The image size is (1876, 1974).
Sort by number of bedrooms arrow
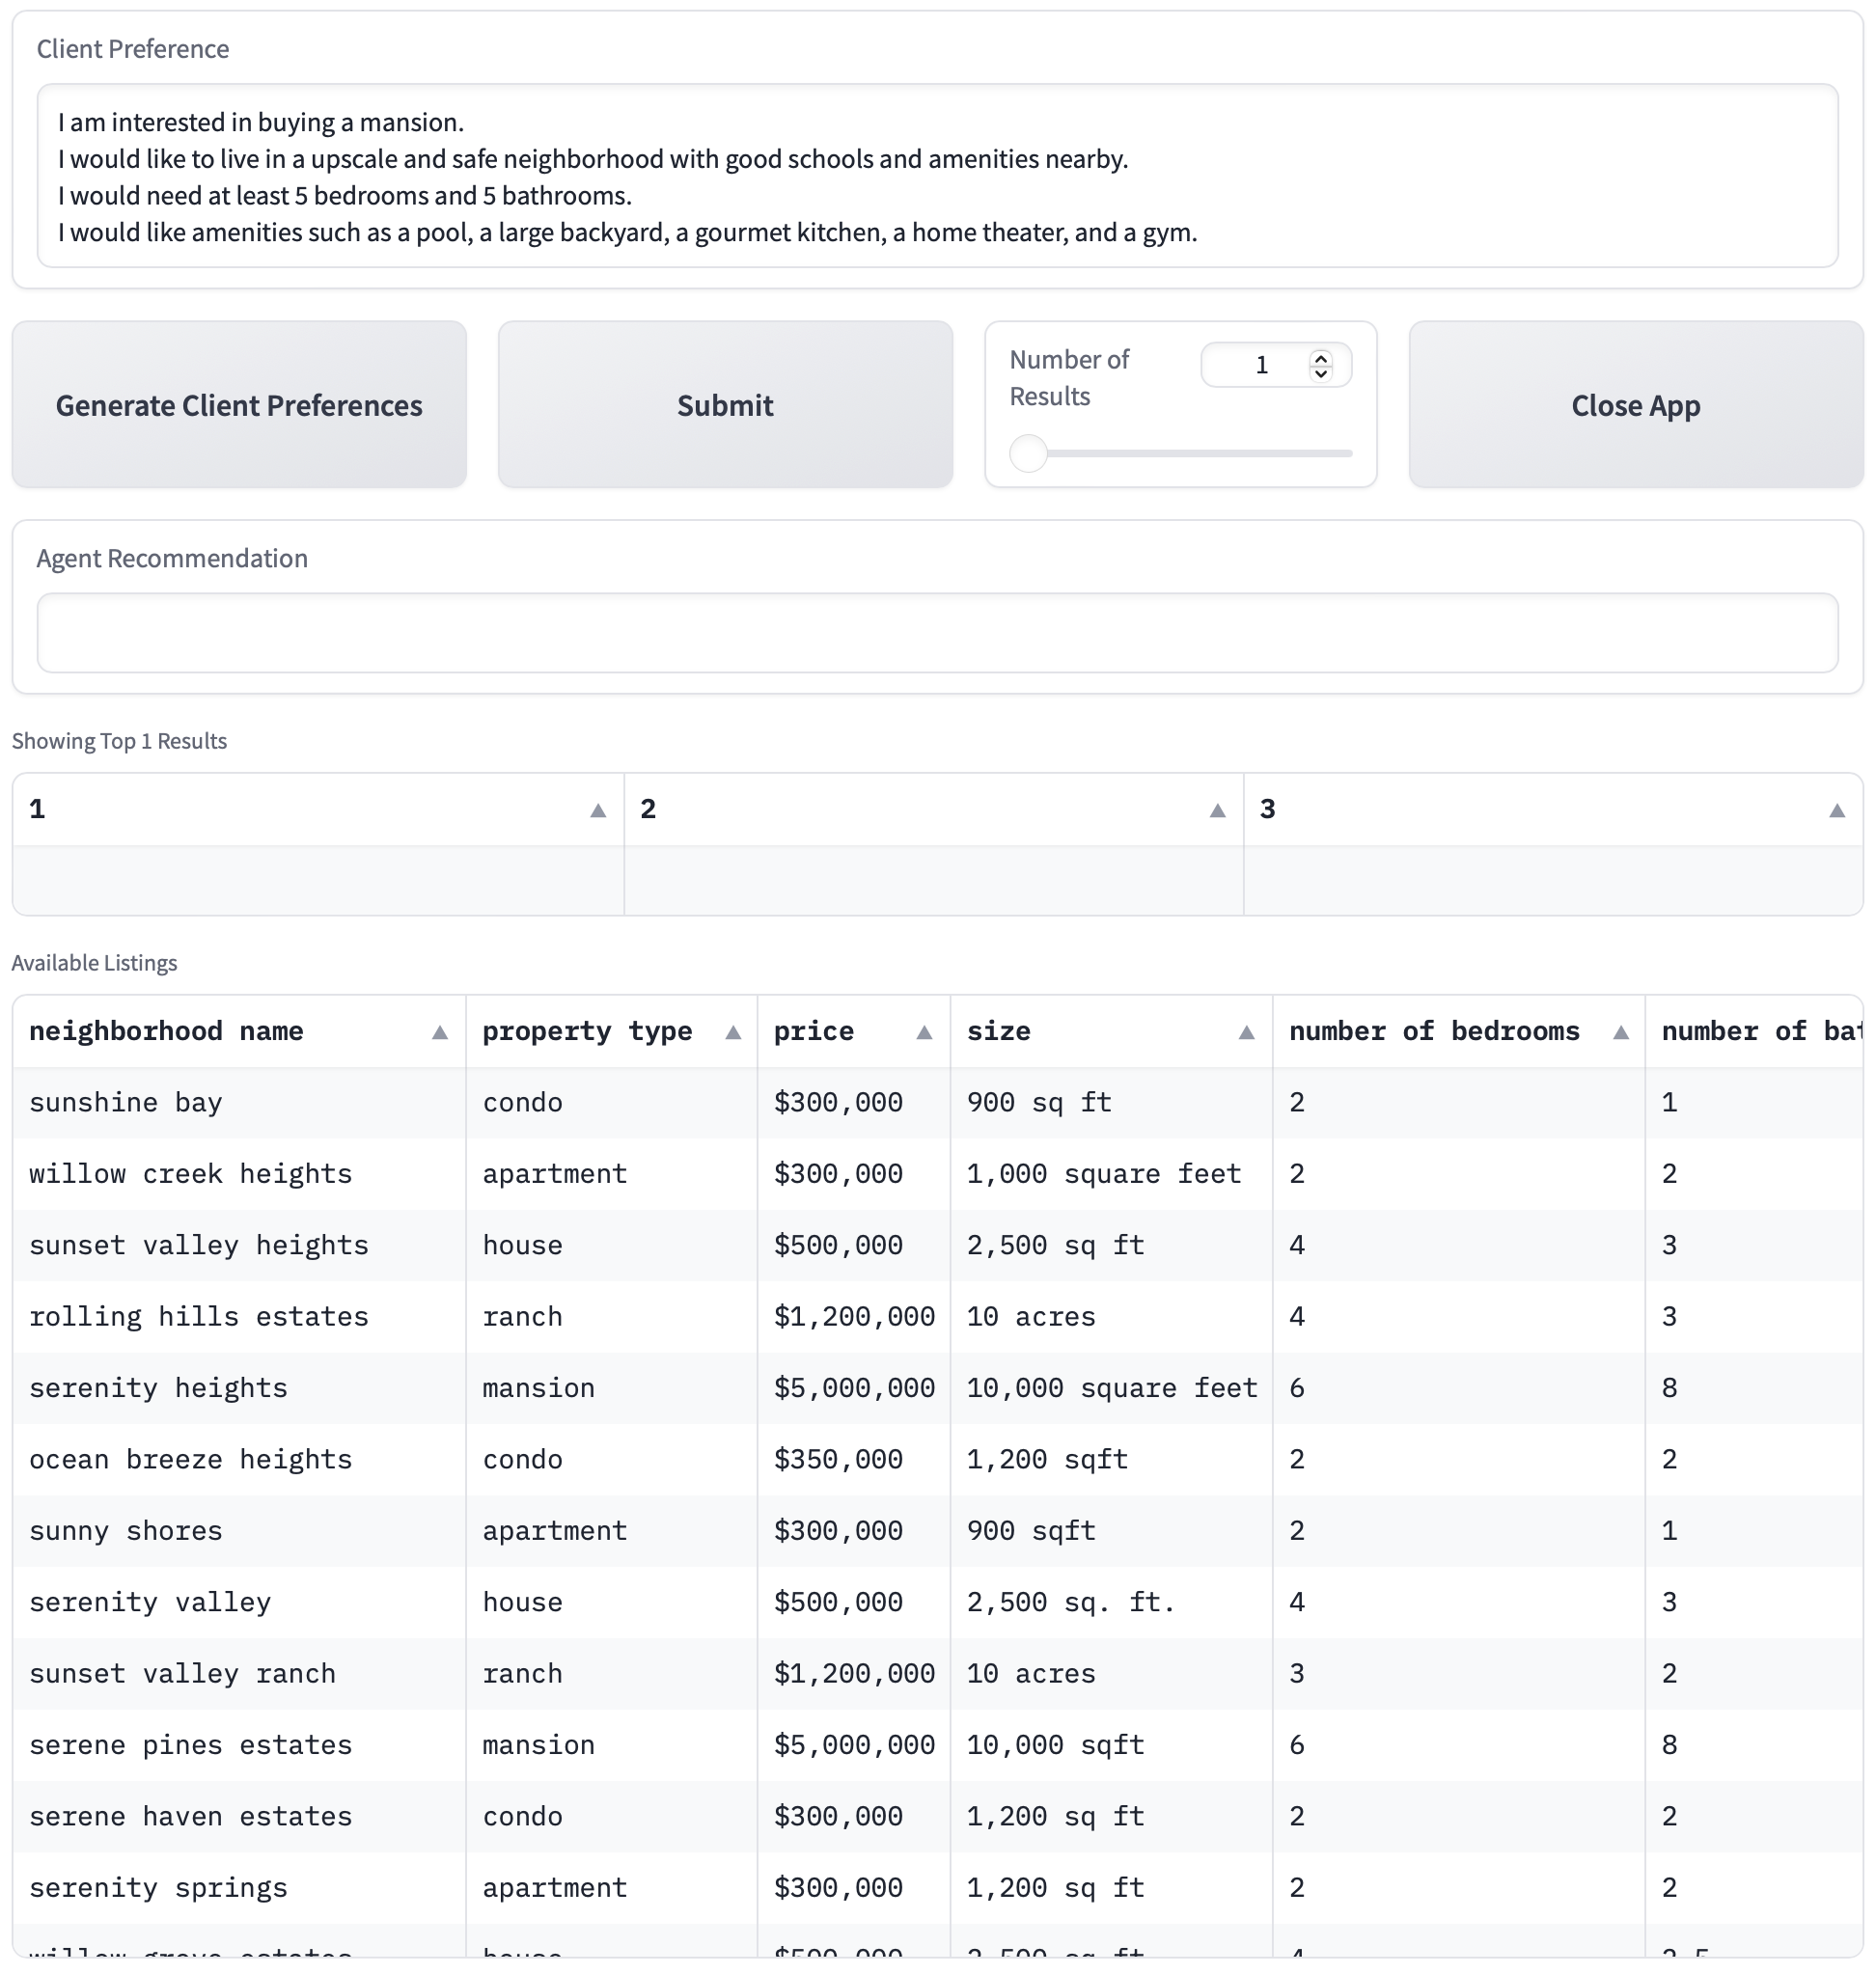coord(1621,1032)
